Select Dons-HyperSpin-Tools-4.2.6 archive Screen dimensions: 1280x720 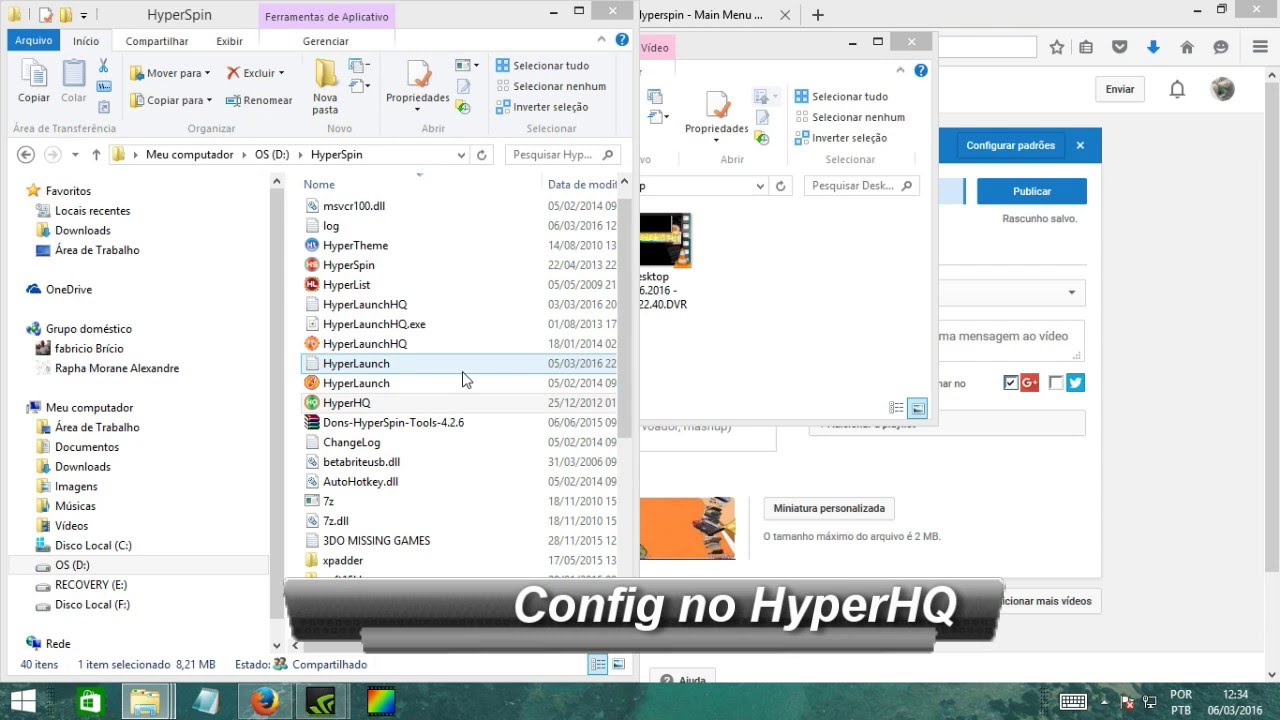point(393,422)
